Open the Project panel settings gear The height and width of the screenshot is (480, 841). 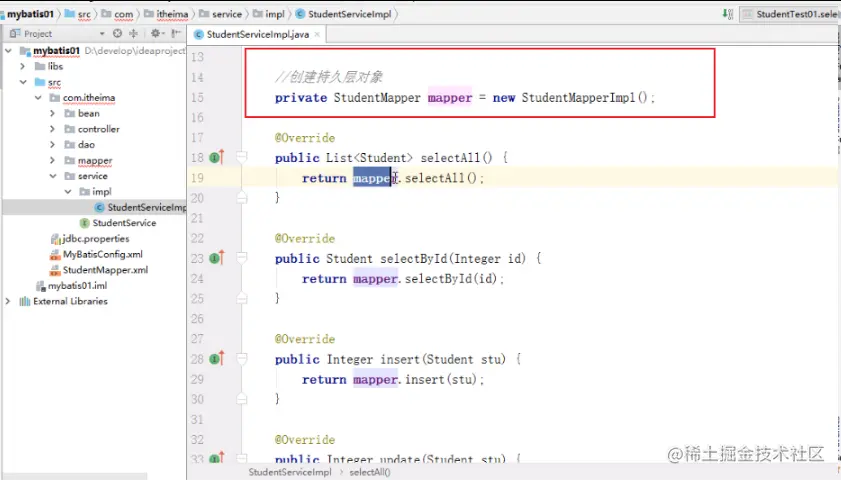(155, 33)
